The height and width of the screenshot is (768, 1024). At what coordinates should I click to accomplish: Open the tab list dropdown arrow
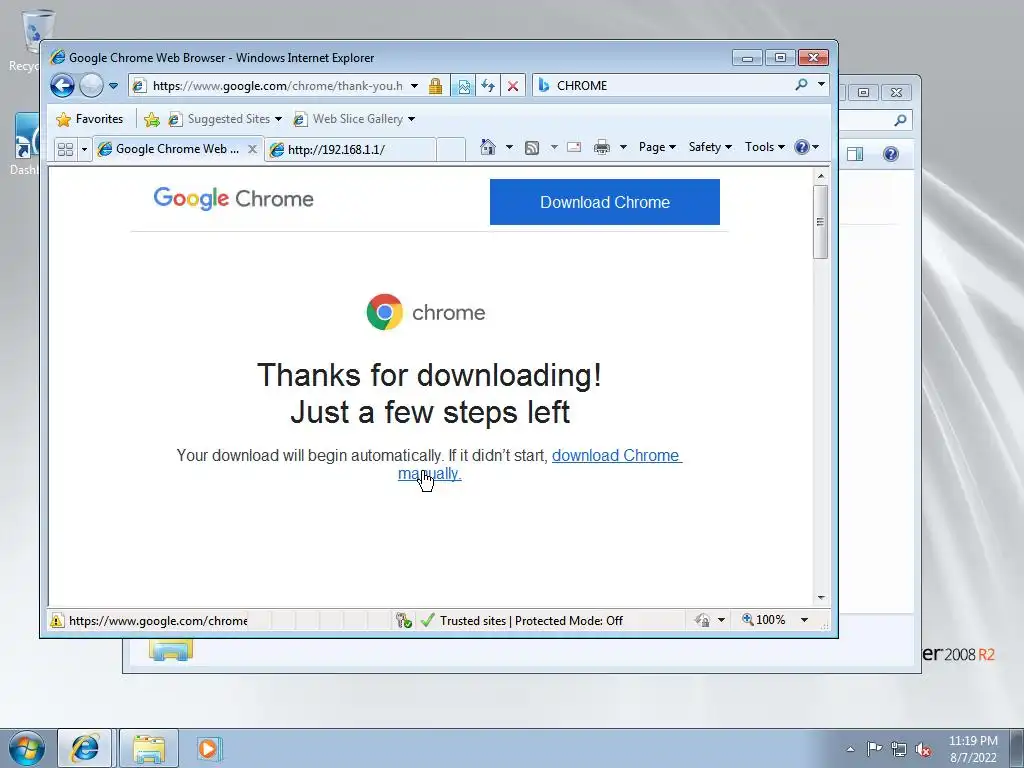84,150
